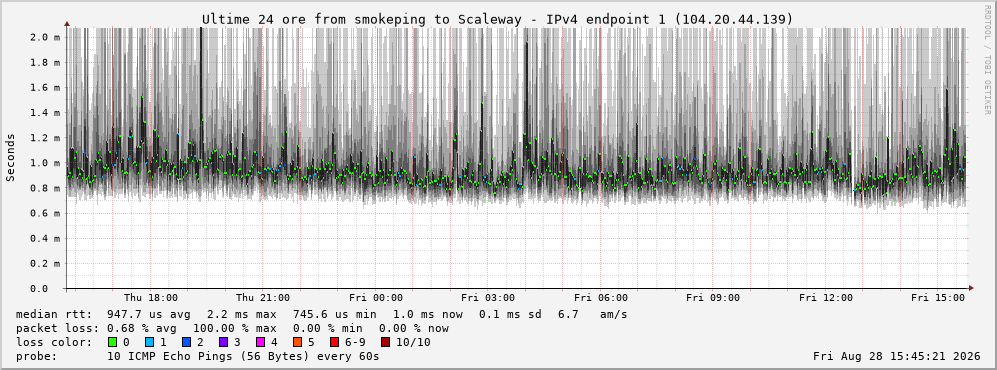Click the purple loss color 3 swatch
This screenshot has height=370, width=997.
(x=222, y=342)
